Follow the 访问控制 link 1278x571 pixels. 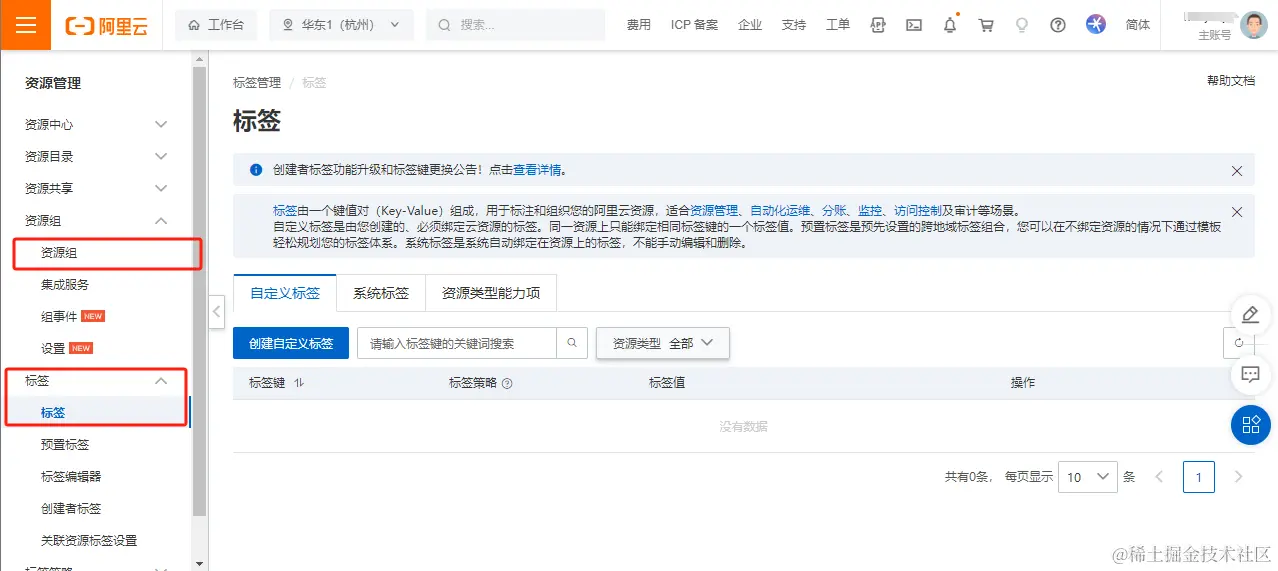918,211
